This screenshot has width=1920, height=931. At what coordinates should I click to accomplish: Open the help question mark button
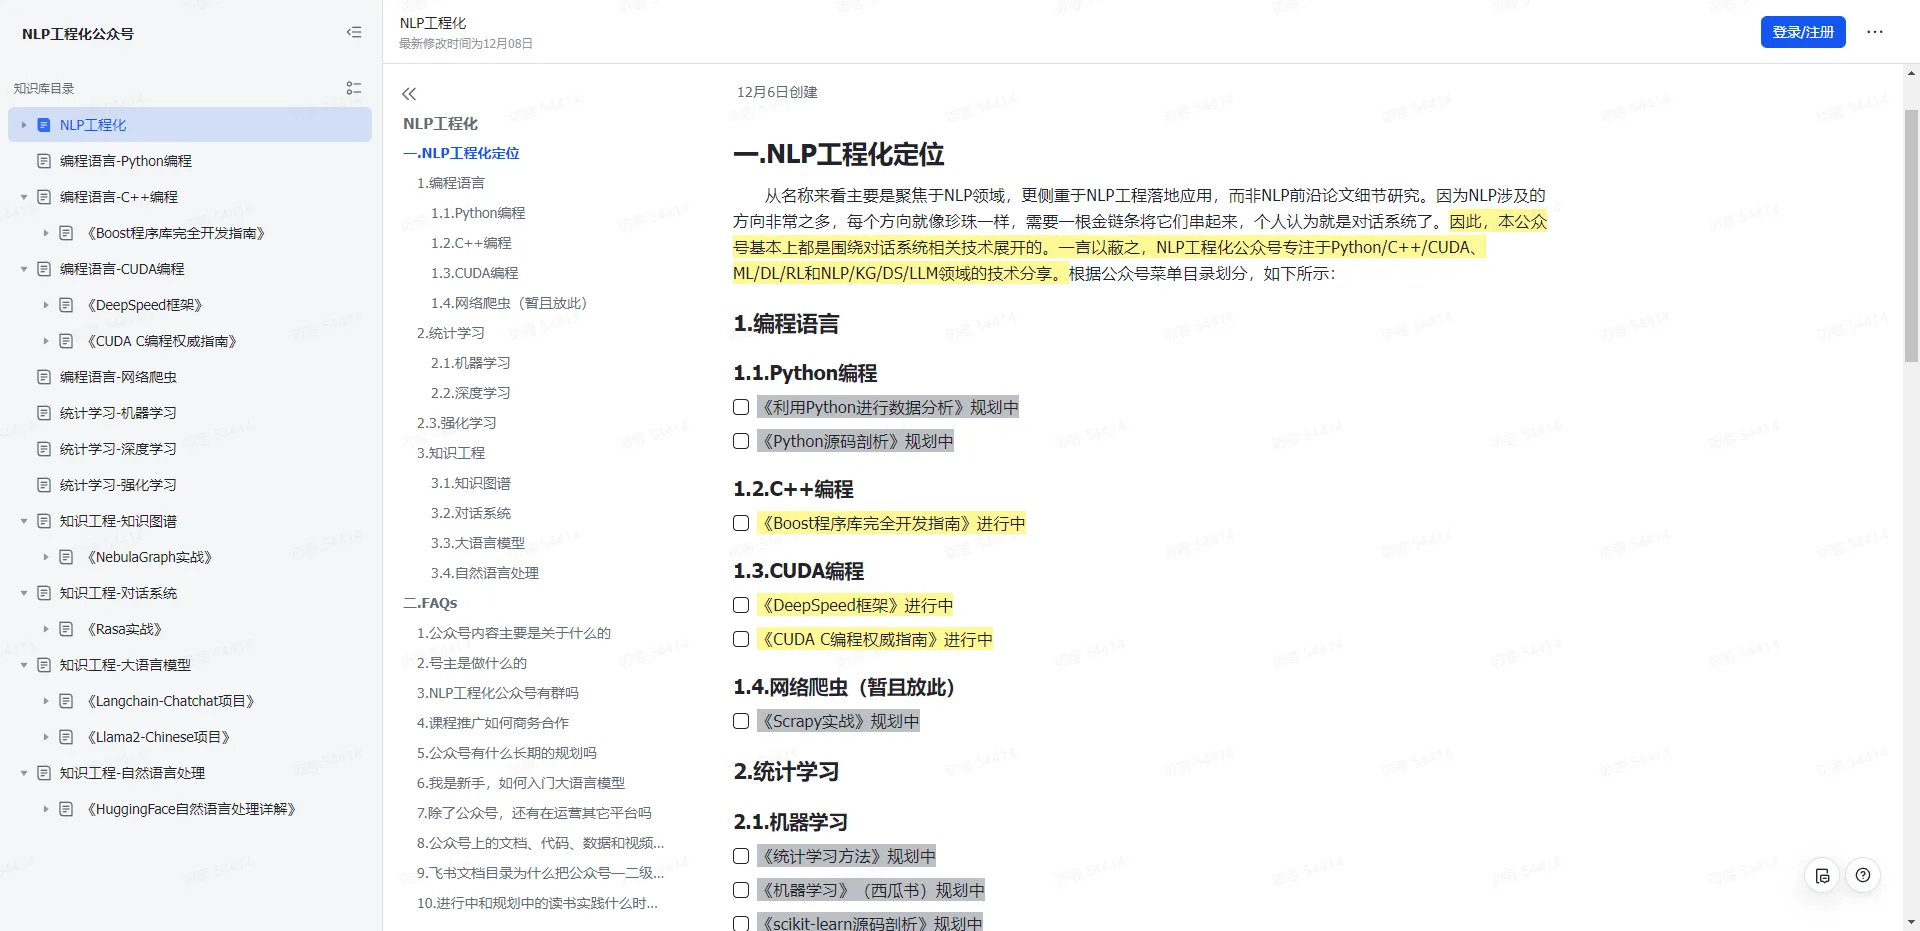[x=1863, y=875]
